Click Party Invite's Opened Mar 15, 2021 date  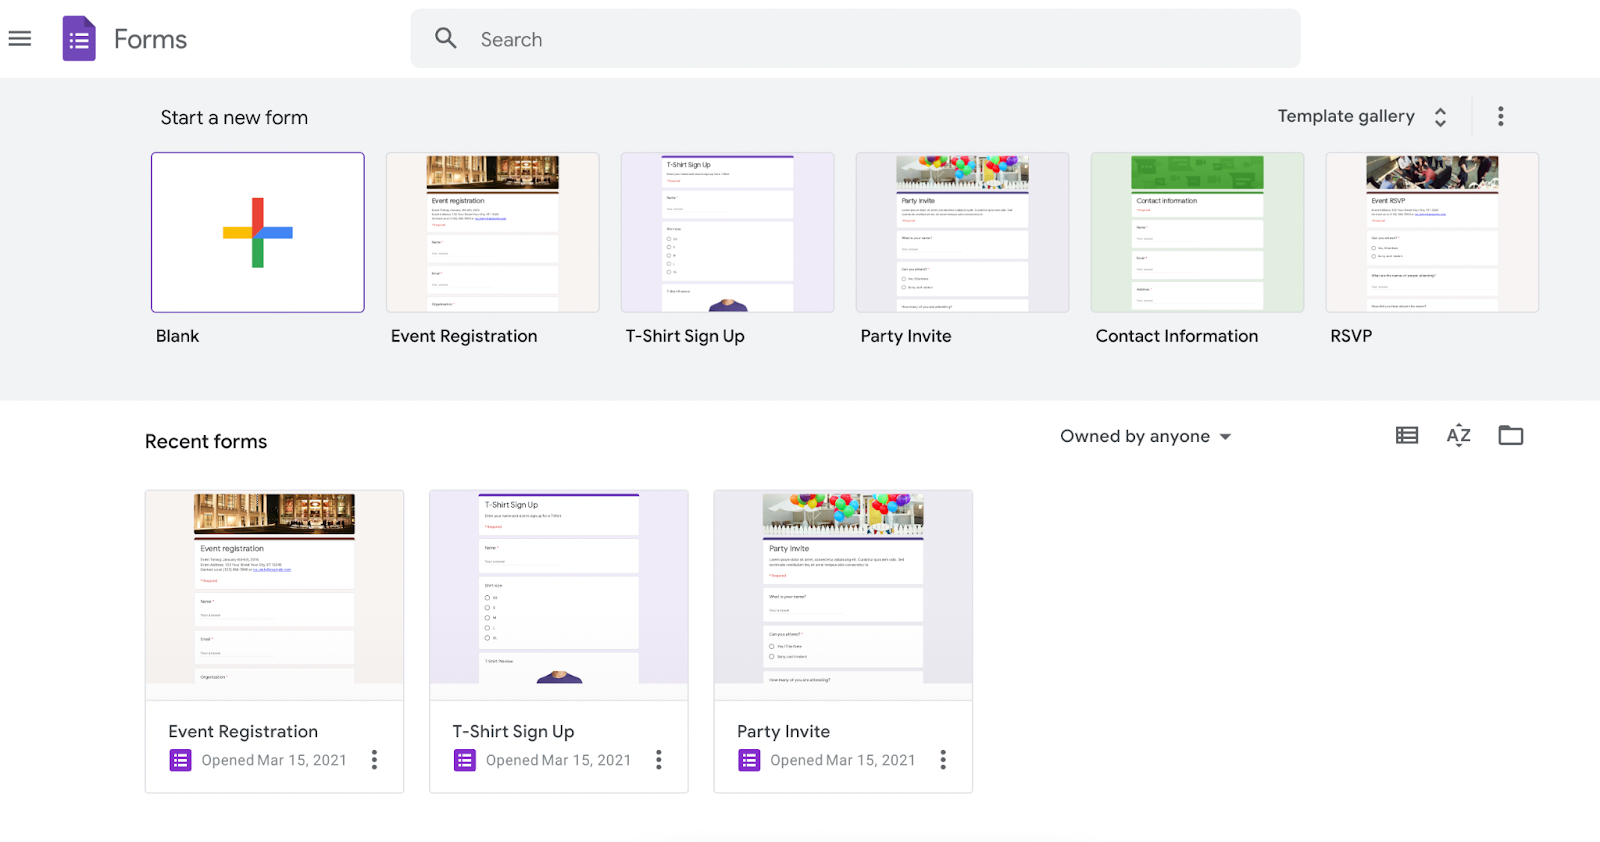tap(843, 760)
